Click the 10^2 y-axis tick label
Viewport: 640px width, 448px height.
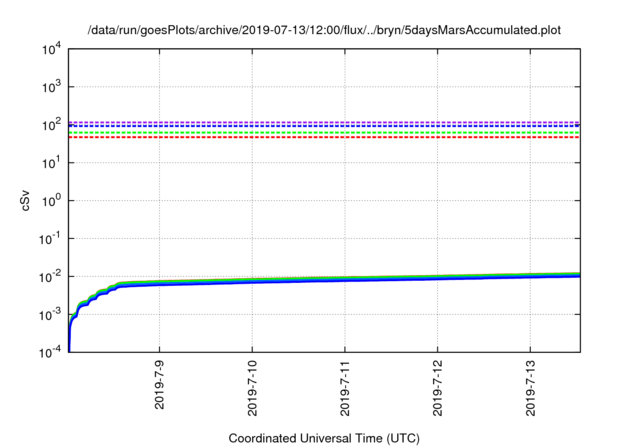(51, 125)
